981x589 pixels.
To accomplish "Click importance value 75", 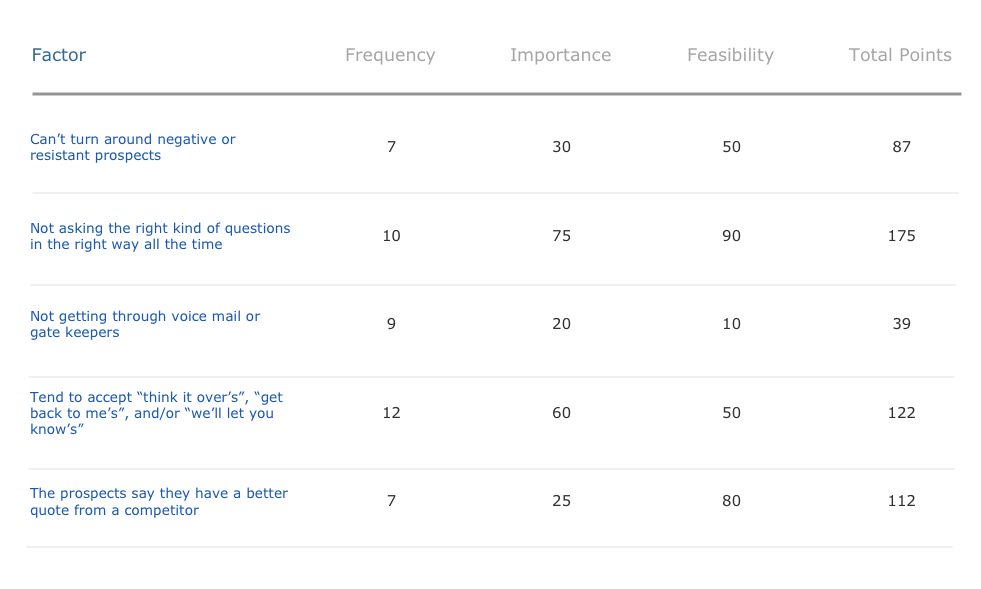I will (561, 236).
